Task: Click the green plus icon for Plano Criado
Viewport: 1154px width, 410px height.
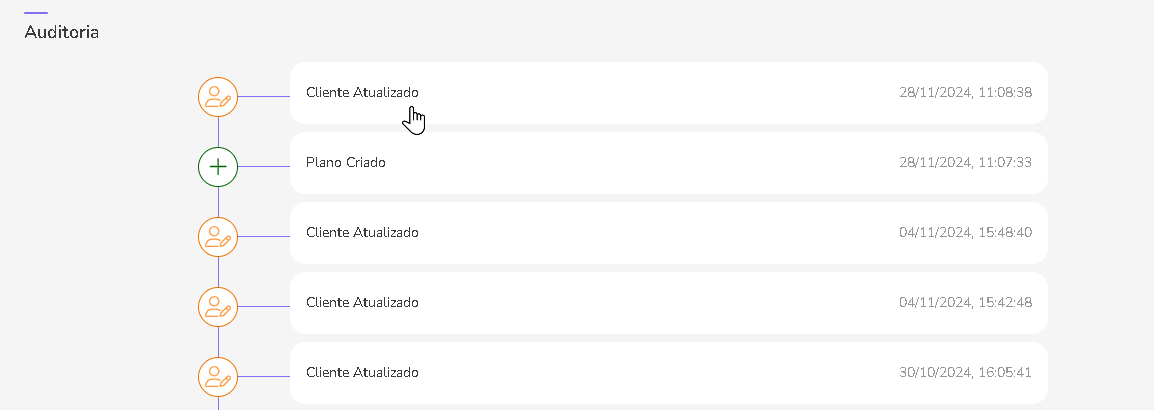Action: click(x=218, y=167)
